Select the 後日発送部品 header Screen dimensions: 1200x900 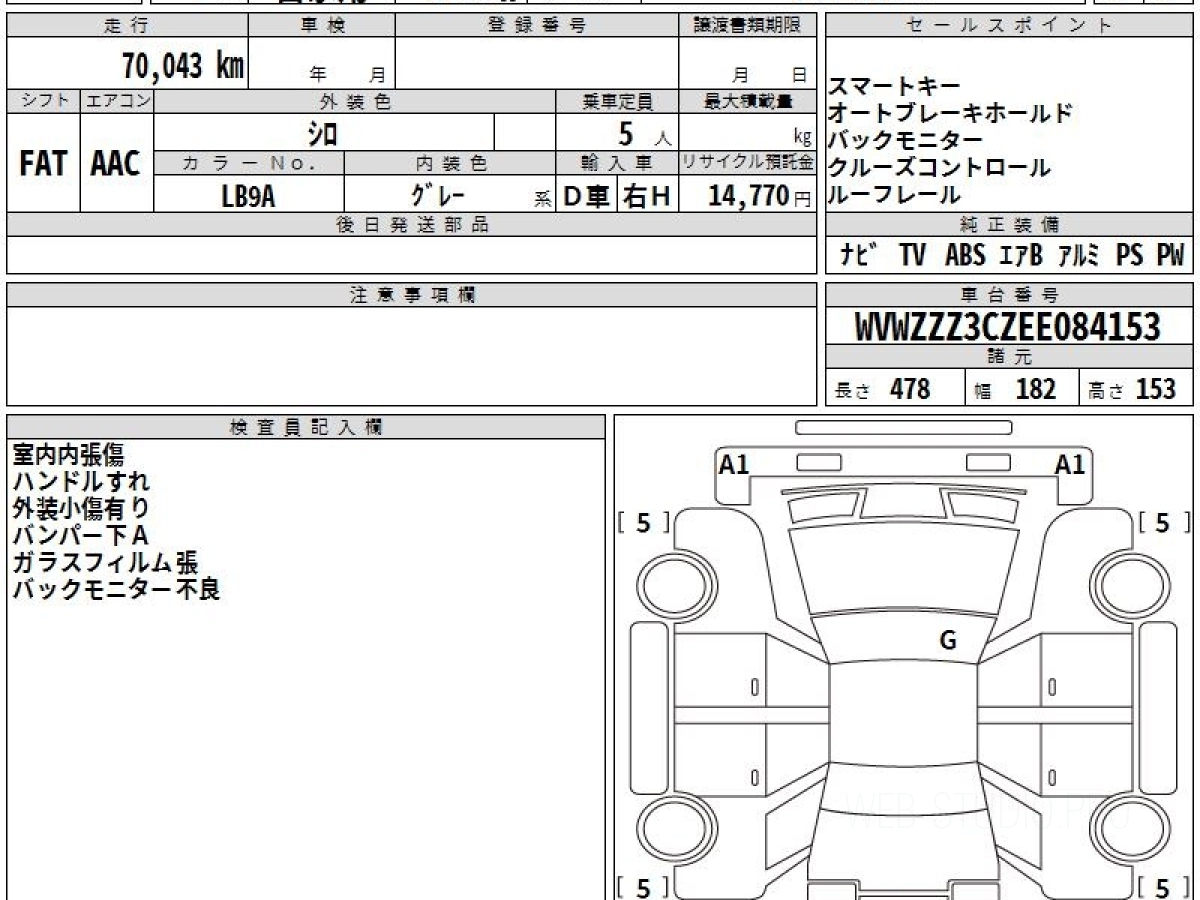pyautogui.click(x=412, y=224)
